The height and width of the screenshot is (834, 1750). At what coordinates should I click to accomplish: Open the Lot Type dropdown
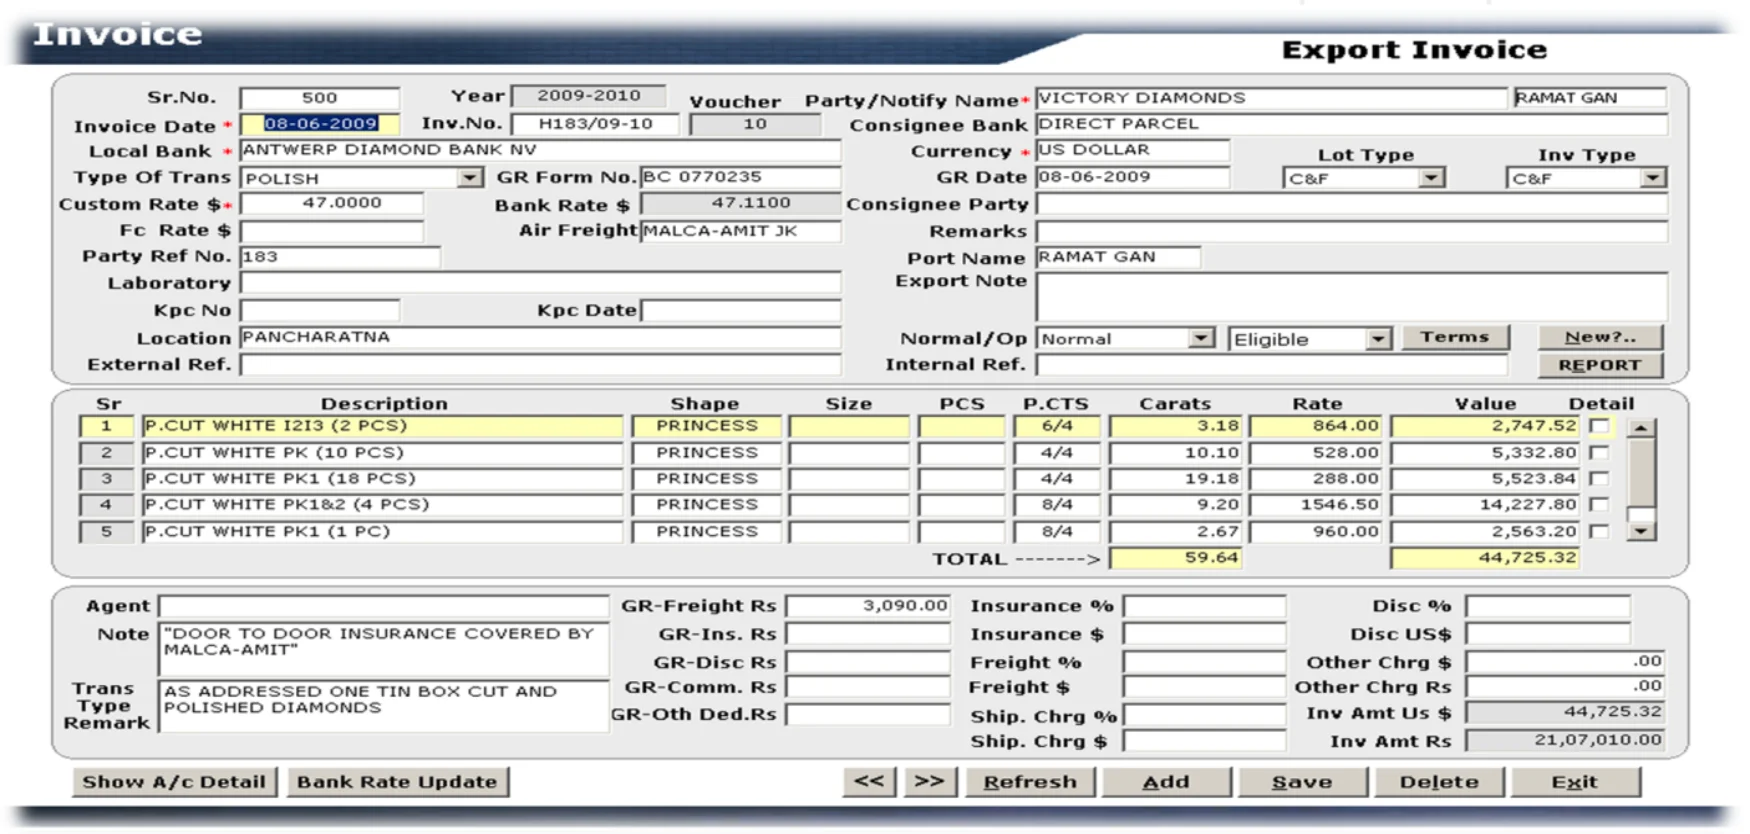click(x=1432, y=178)
